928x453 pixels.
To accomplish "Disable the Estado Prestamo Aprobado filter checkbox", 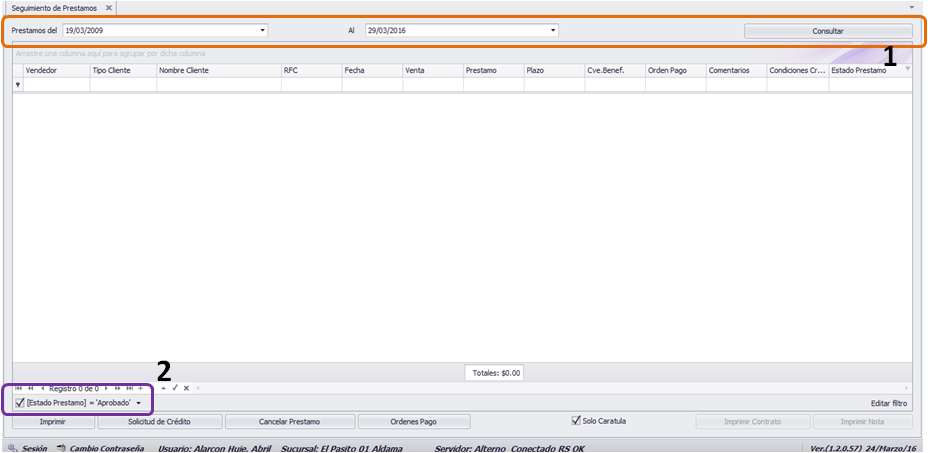I will pyautogui.click(x=20, y=403).
